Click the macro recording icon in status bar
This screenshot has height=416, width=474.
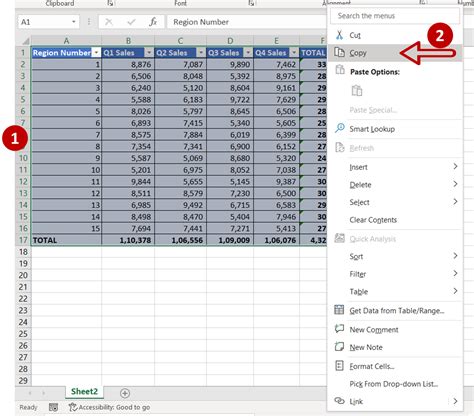pos(53,407)
